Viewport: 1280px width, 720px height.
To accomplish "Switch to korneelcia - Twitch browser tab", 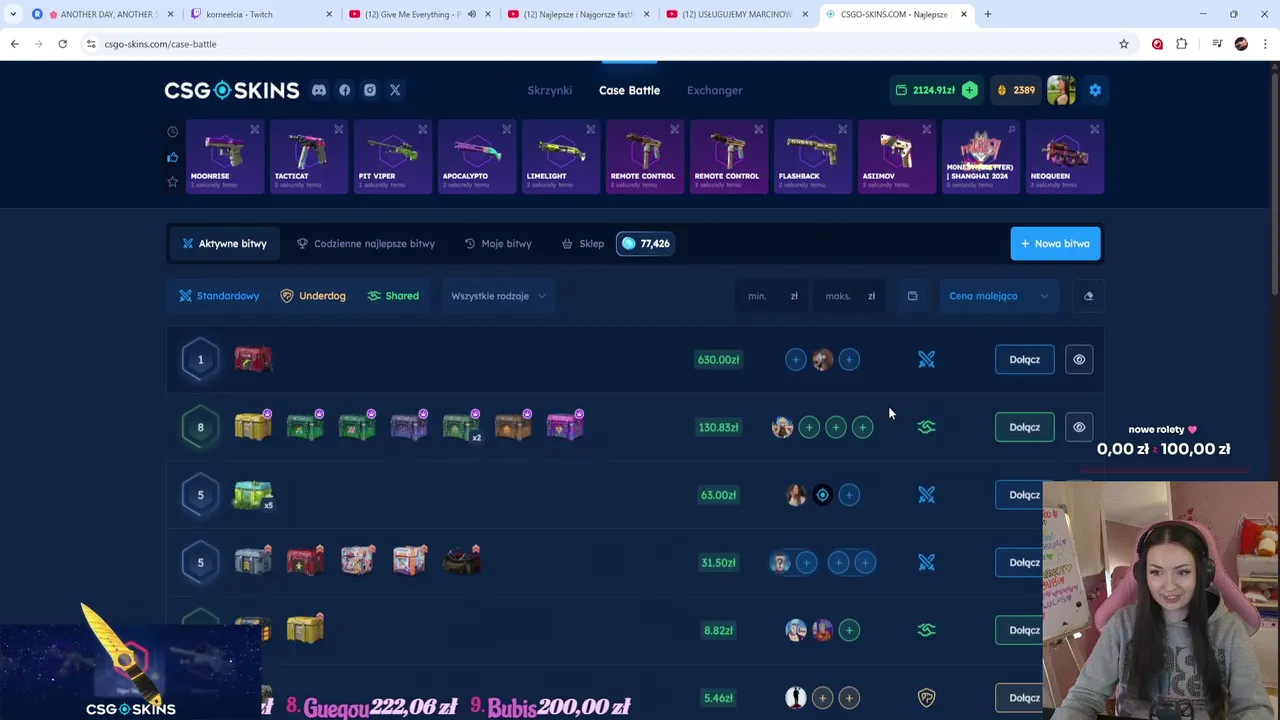I will [x=260, y=14].
